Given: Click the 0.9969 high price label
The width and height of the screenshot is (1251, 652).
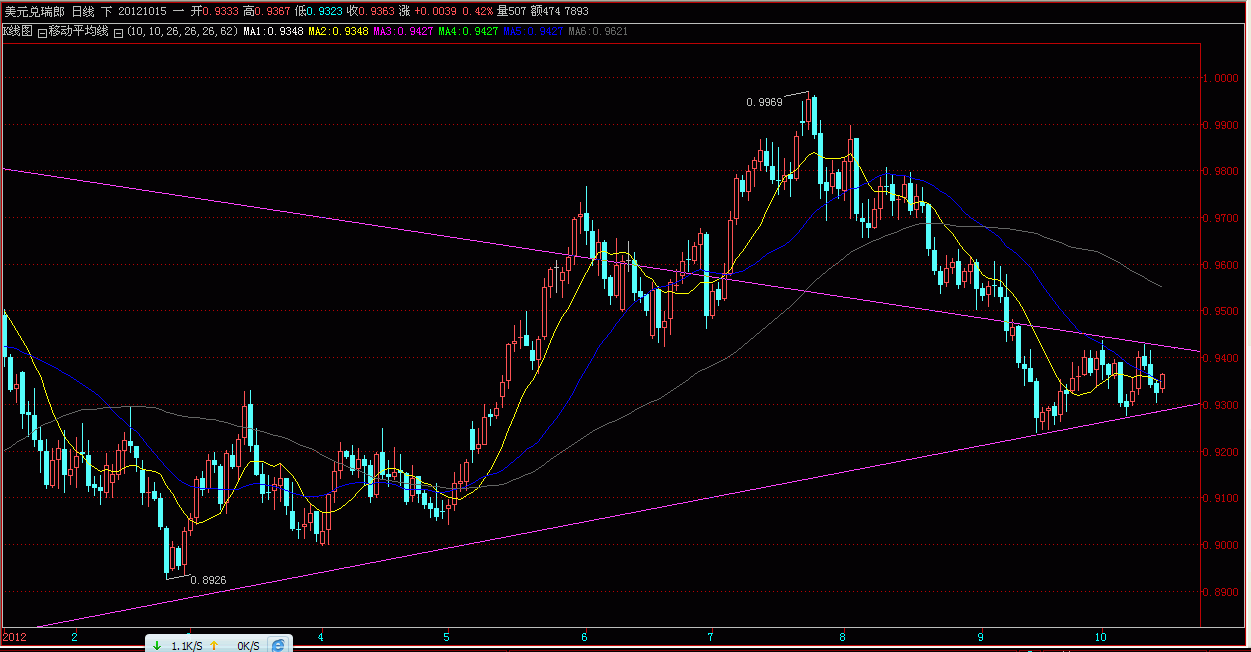Looking at the screenshot, I should coord(765,102).
